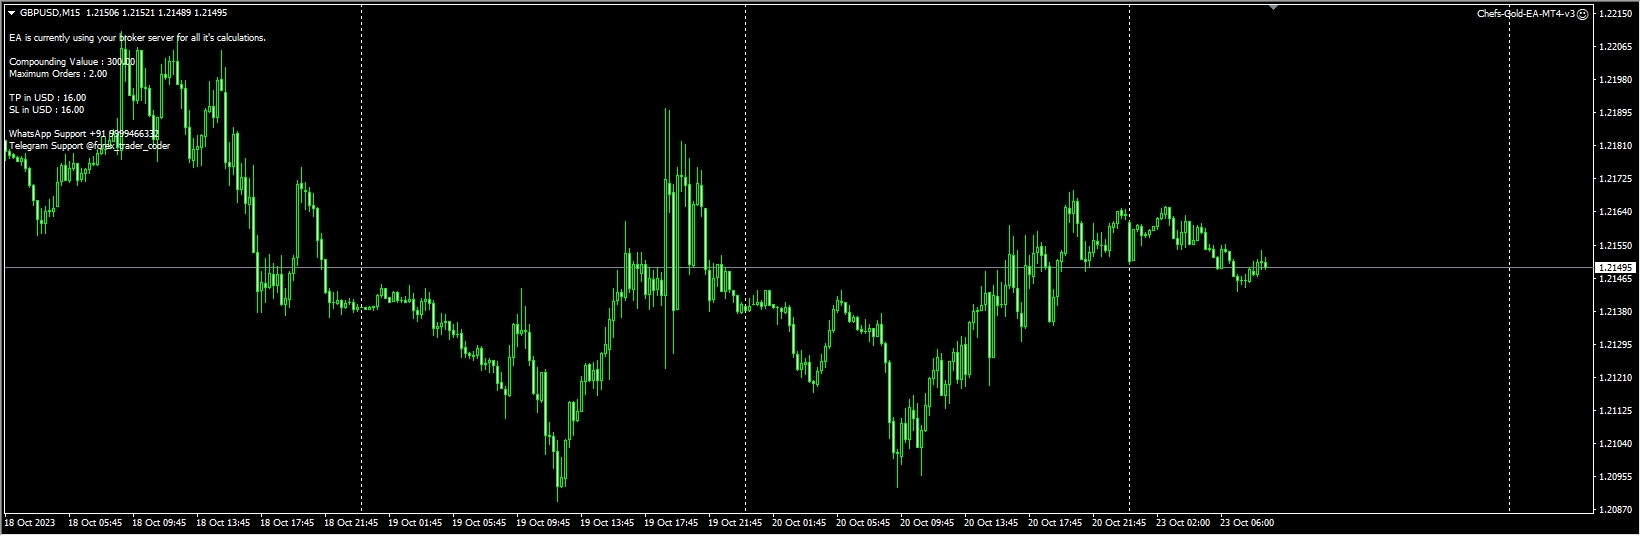Click the '19 Oct 13:45' time axis label

608,522
